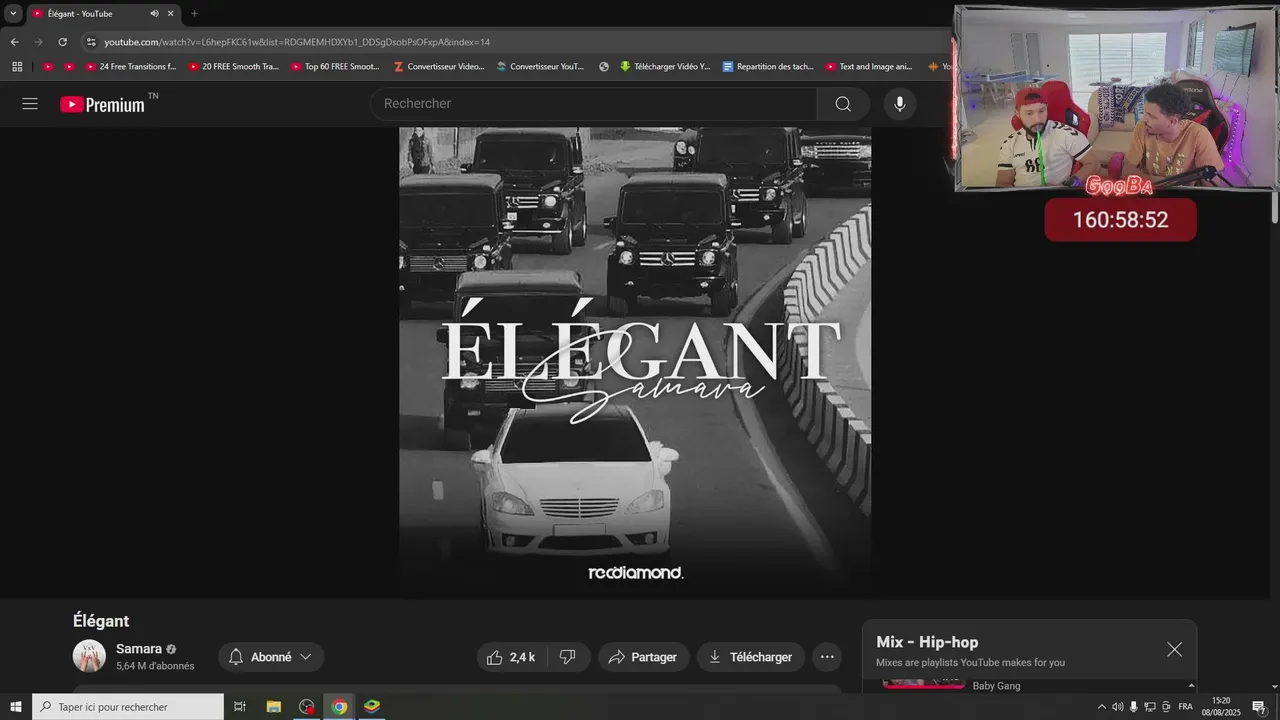Click the Élégant video player
The height and width of the screenshot is (720, 1280).
635,363
